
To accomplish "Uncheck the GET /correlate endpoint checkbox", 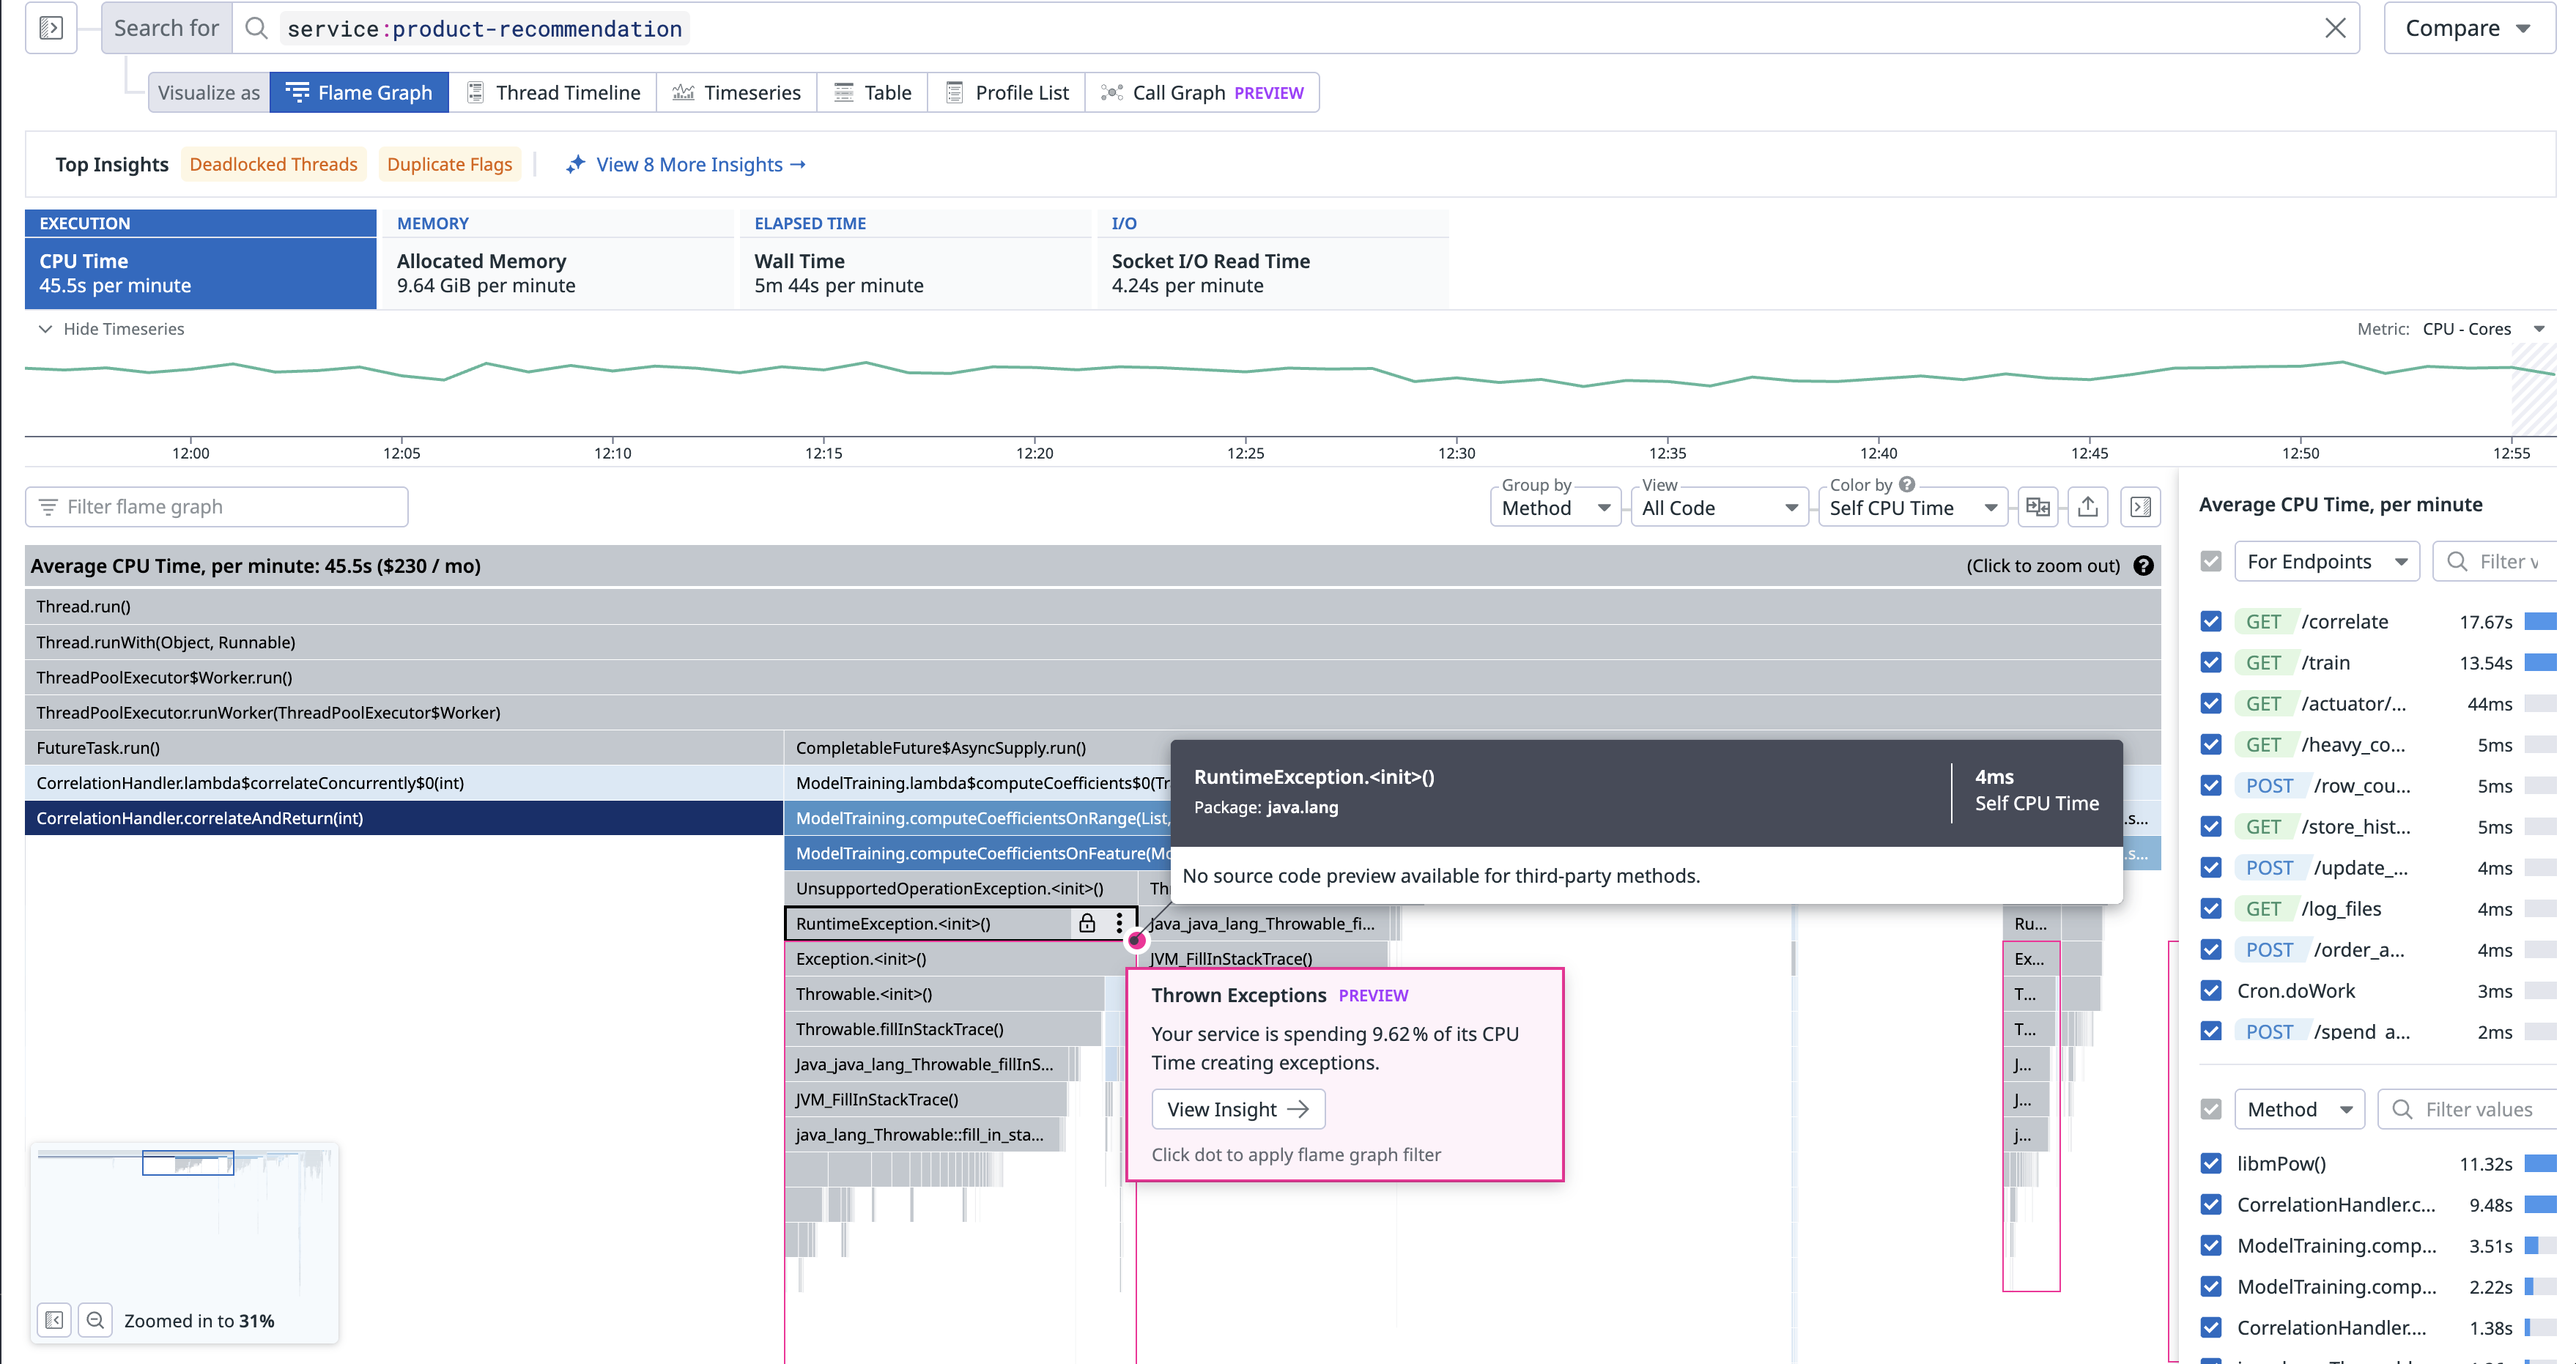I will coord(2211,621).
